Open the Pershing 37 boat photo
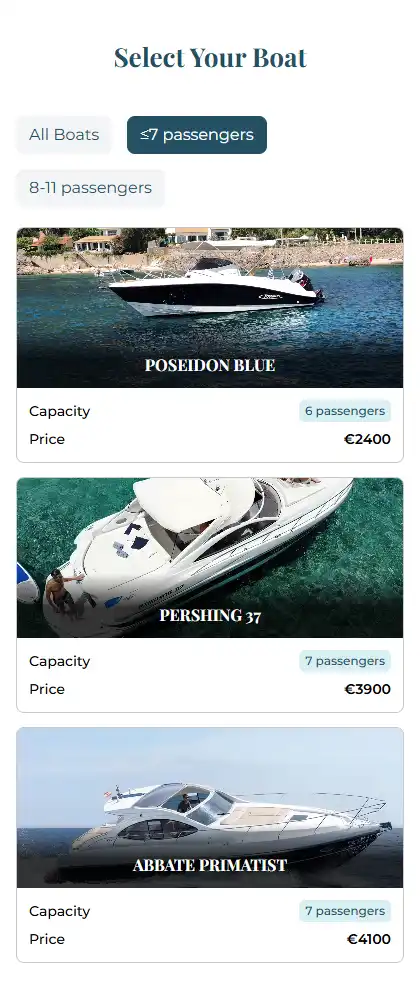420x1000 pixels. (x=210, y=557)
